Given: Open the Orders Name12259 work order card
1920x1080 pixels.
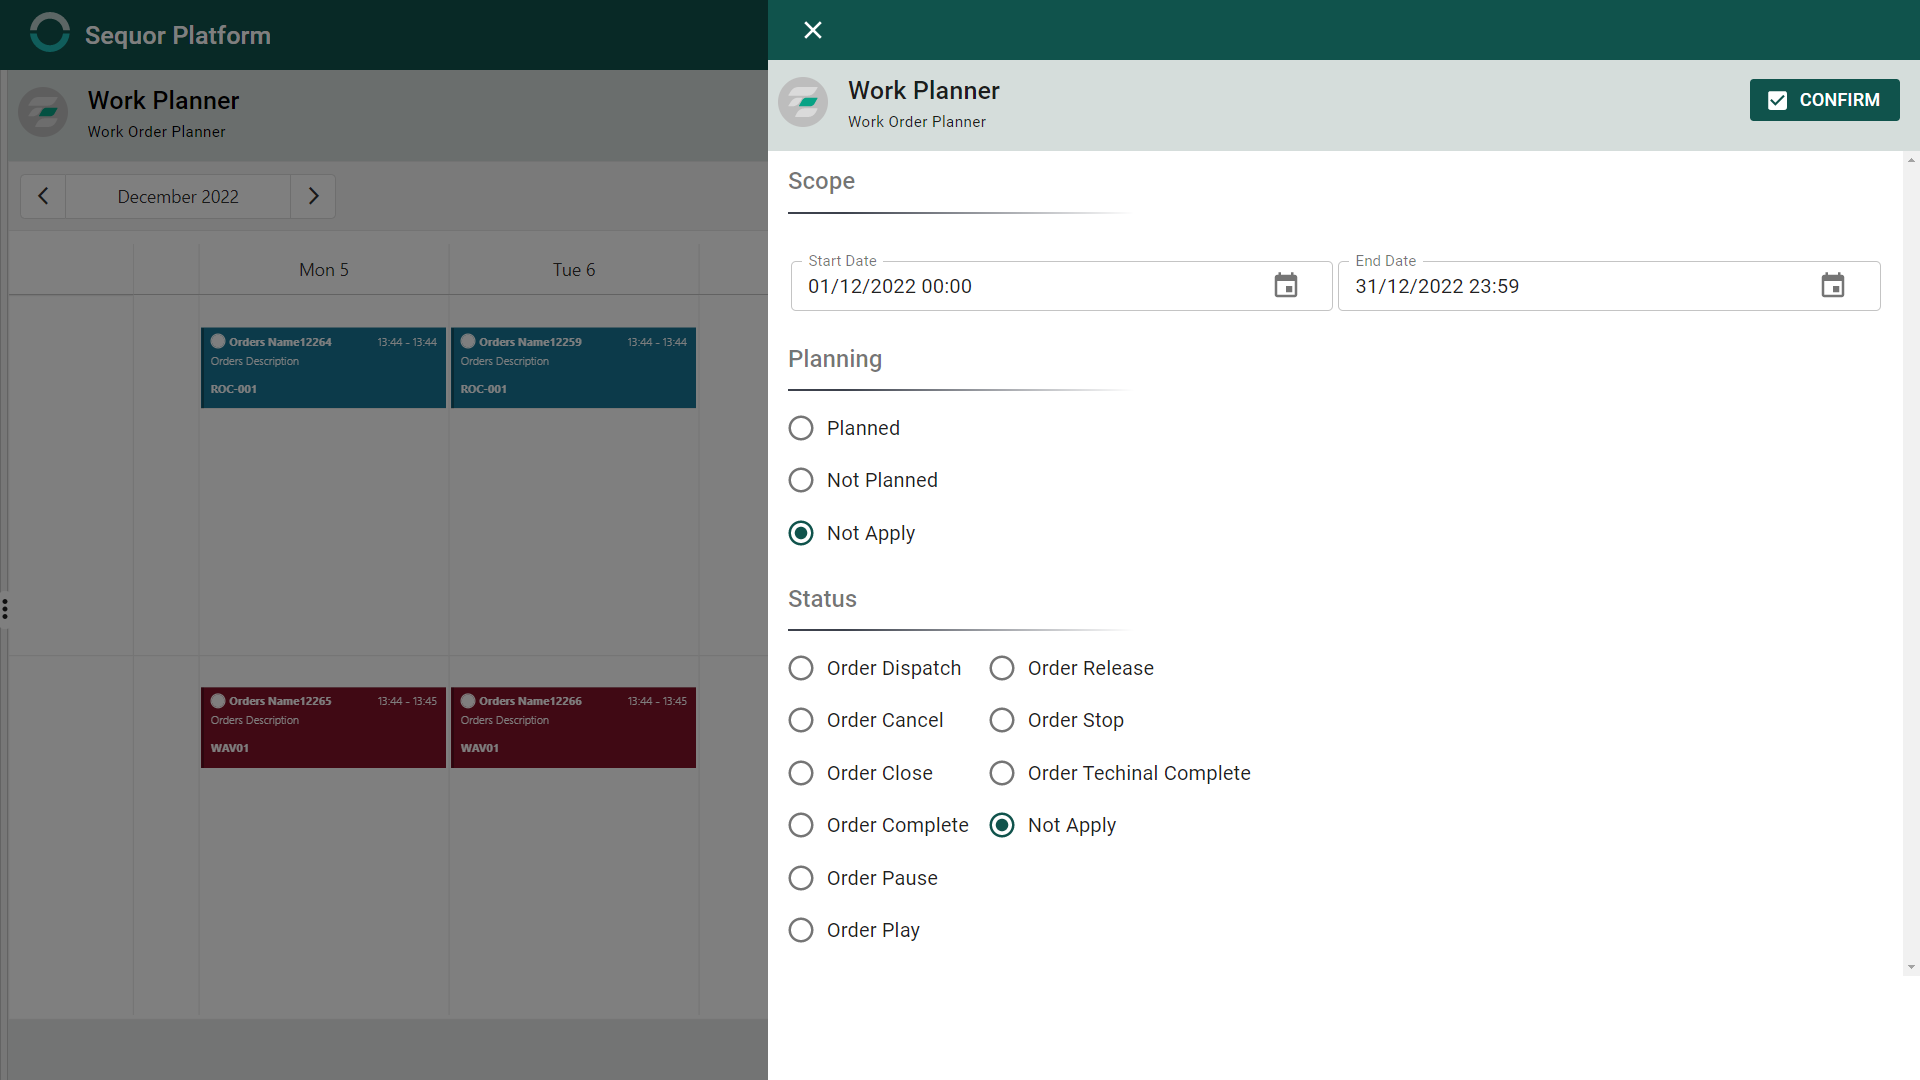Looking at the screenshot, I should [573, 368].
